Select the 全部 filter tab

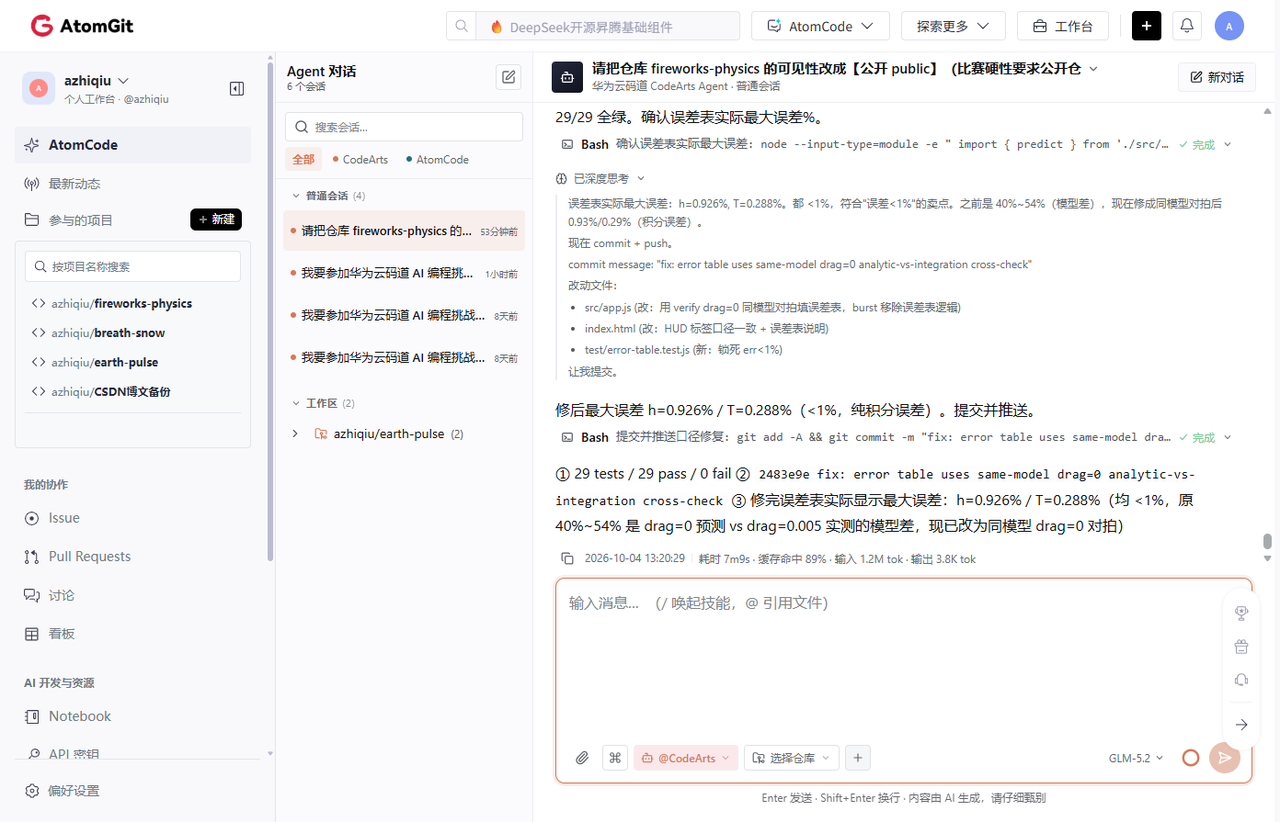[x=303, y=159]
